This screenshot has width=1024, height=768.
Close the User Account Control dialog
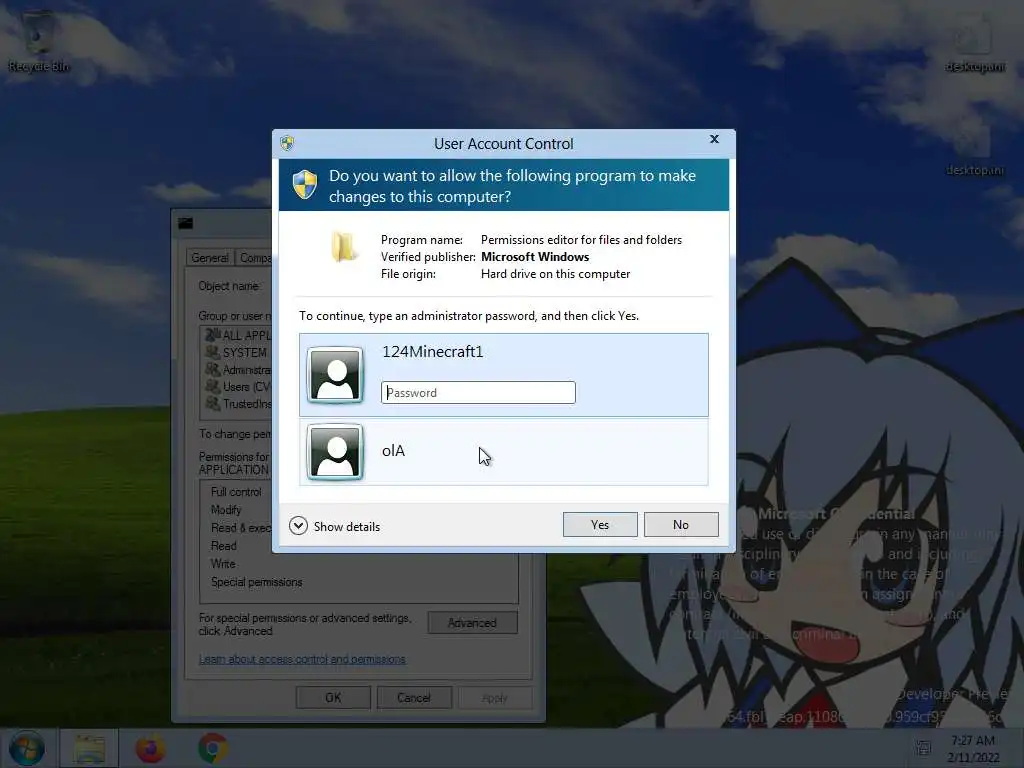point(714,139)
